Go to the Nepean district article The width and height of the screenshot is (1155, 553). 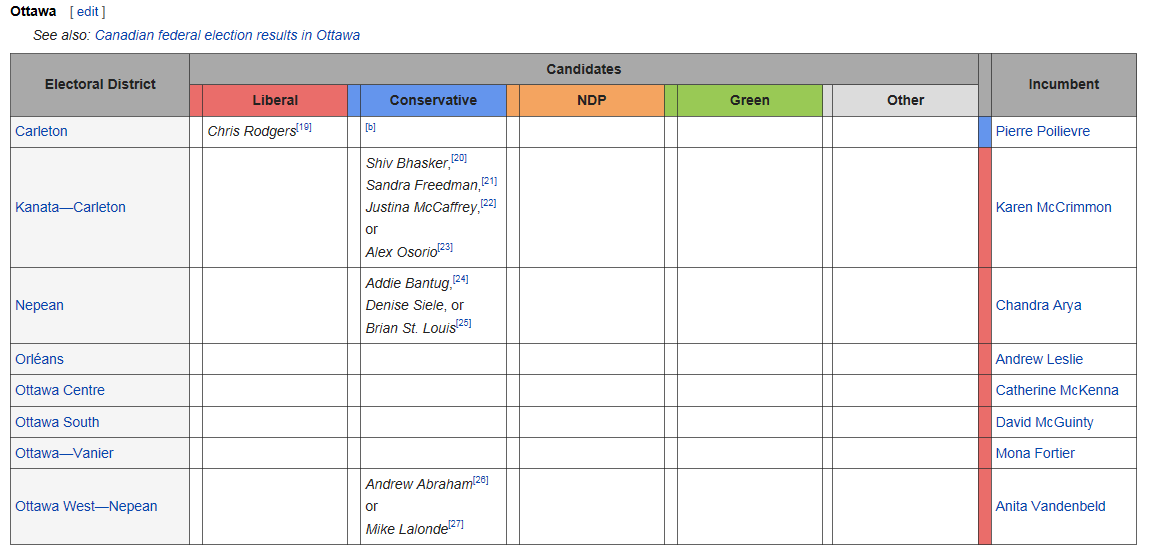[39, 306]
